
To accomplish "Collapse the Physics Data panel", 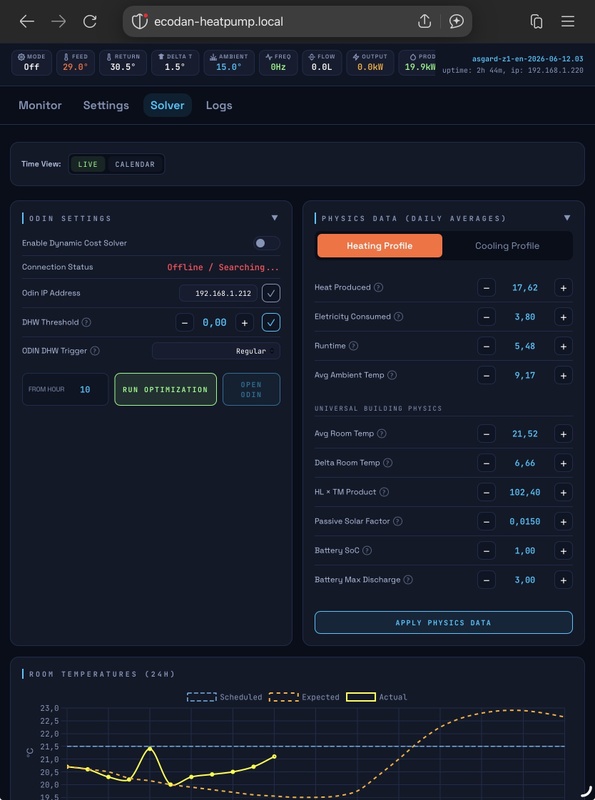I will [x=567, y=218].
